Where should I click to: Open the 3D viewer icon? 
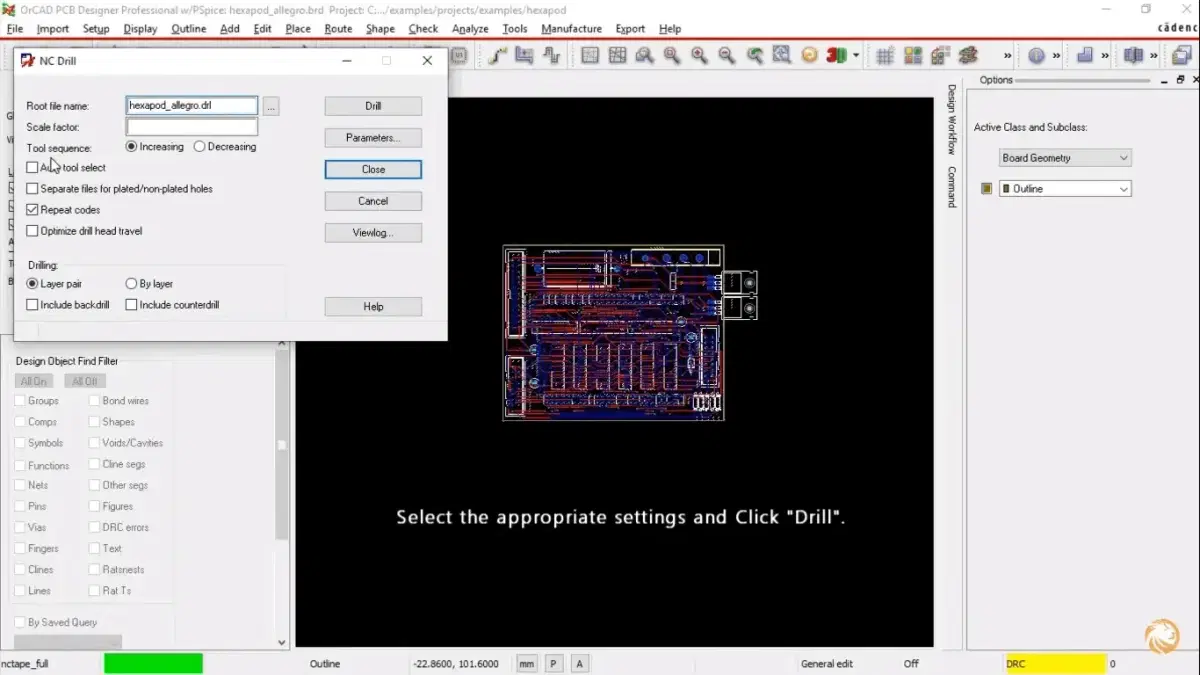pos(836,56)
